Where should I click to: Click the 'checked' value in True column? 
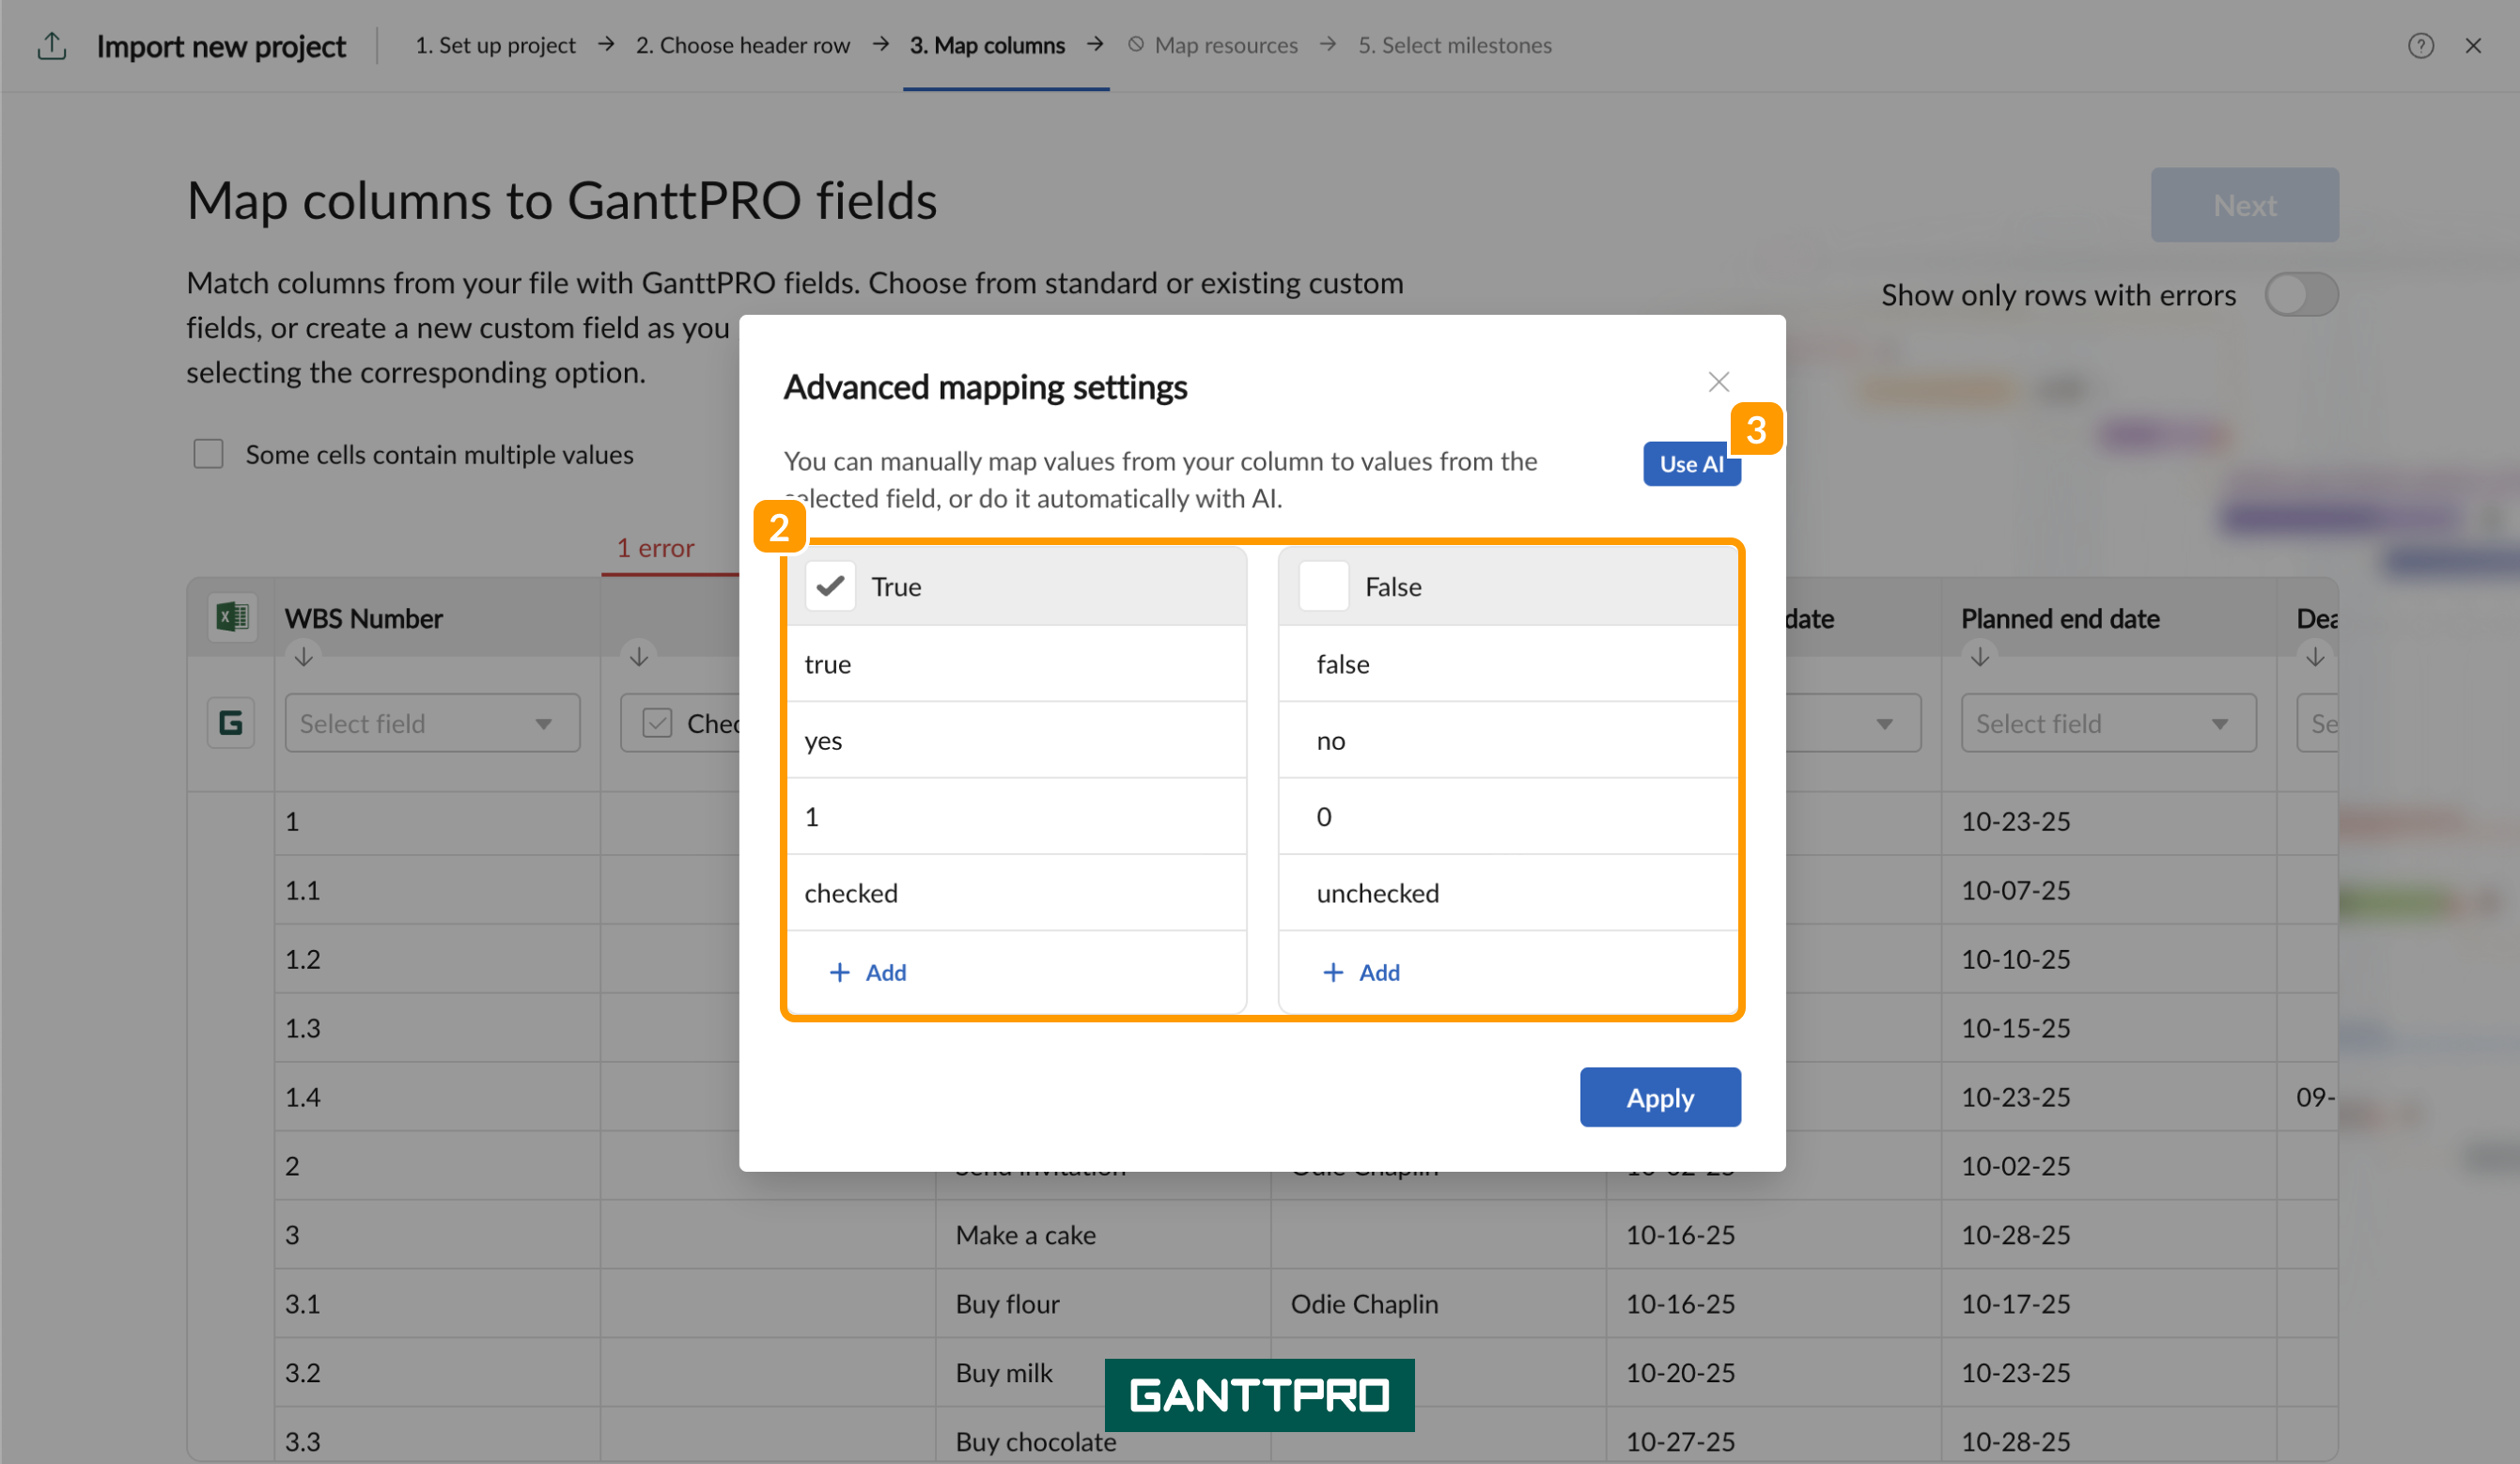(1016, 892)
